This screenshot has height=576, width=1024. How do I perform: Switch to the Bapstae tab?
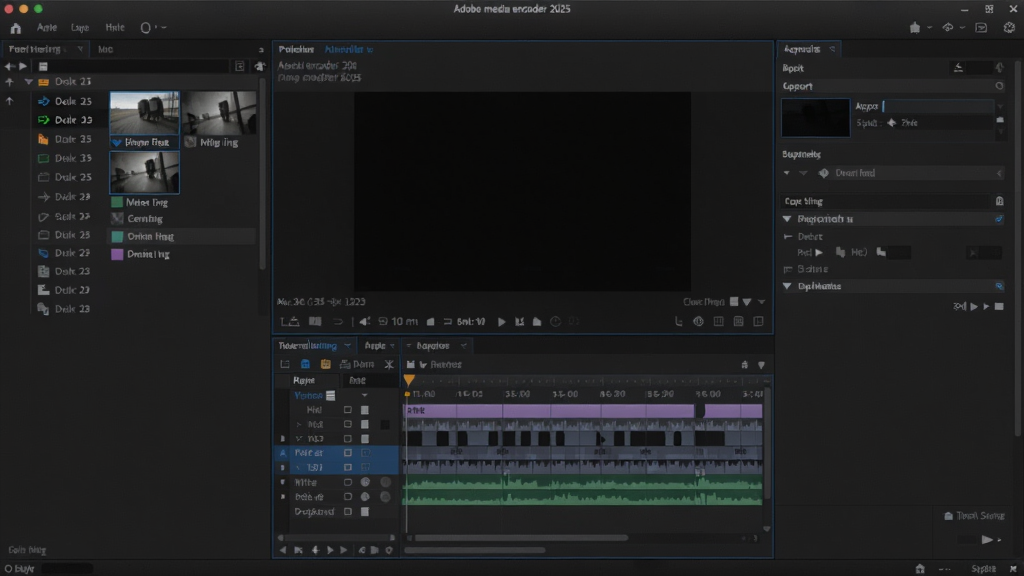(x=433, y=345)
